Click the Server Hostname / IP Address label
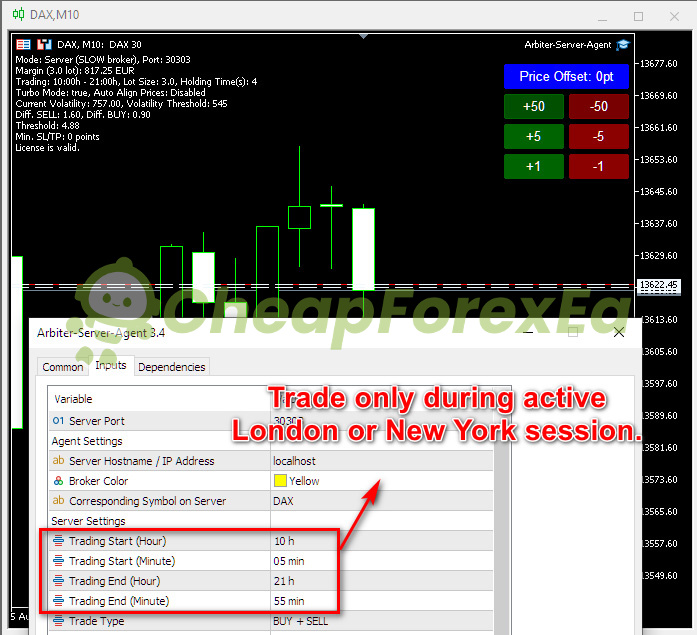Viewport: 697px width, 635px height. 141,461
